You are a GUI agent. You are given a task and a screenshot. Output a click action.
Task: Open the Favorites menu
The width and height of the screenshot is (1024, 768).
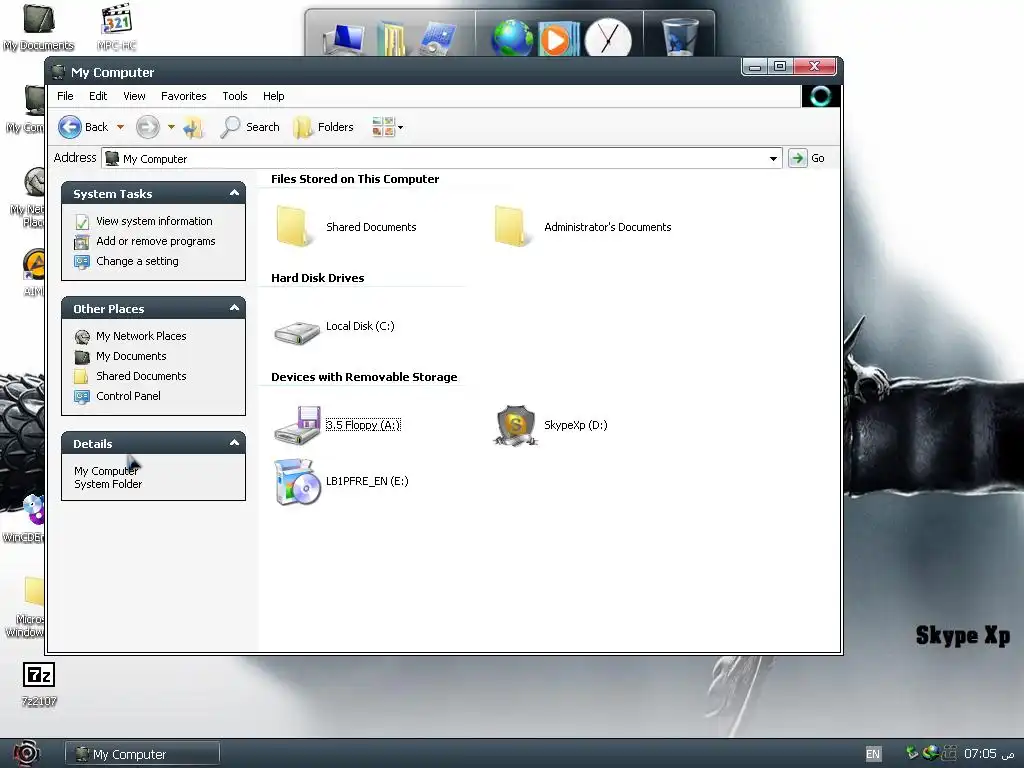click(x=184, y=96)
